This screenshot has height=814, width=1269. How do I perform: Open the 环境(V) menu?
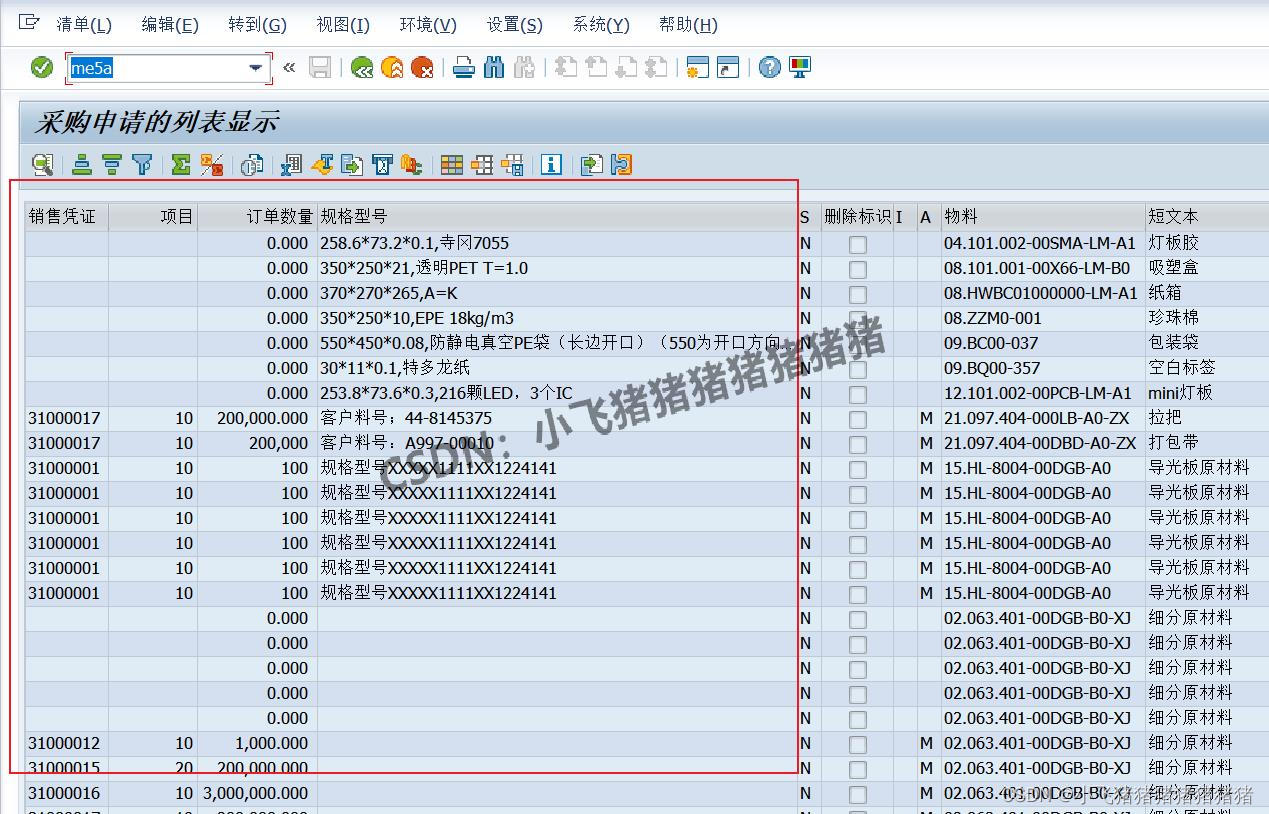pos(427,24)
